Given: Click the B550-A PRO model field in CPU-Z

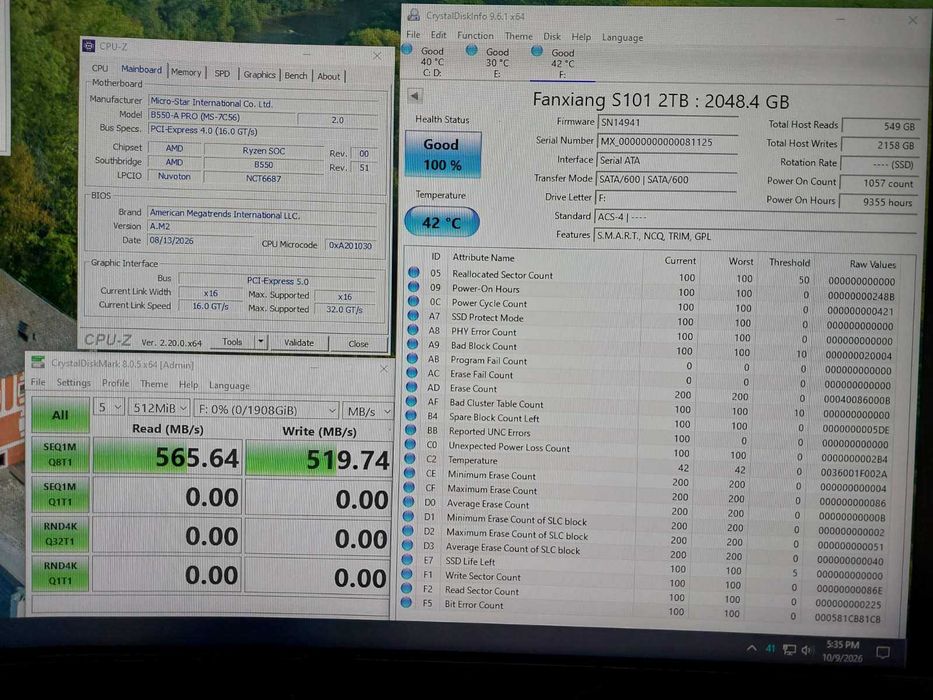Looking at the screenshot, I should coord(221,117).
